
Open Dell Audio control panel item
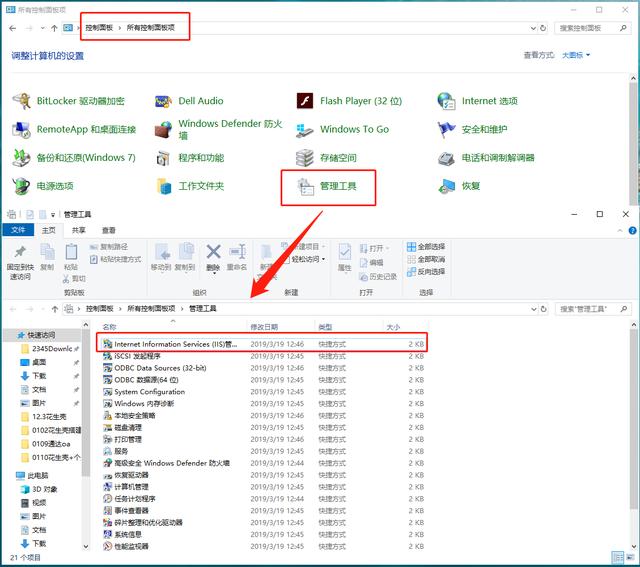click(x=189, y=101)
